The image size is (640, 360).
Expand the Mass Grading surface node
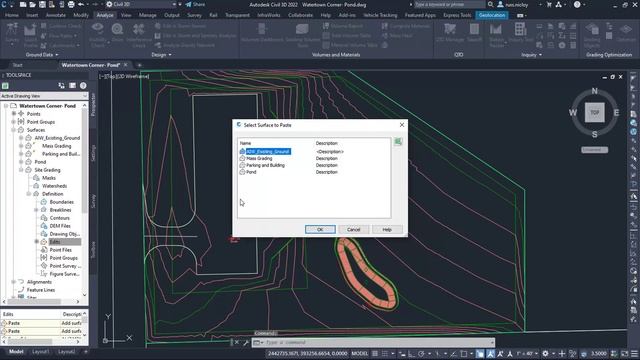[21, 146]
